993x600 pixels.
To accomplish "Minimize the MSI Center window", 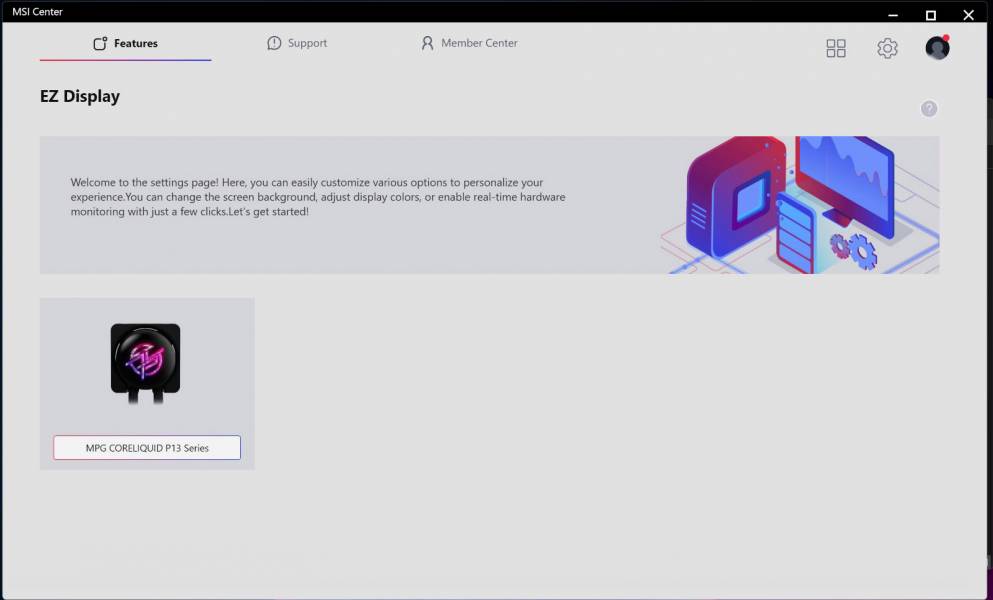I will click(892, 14).
